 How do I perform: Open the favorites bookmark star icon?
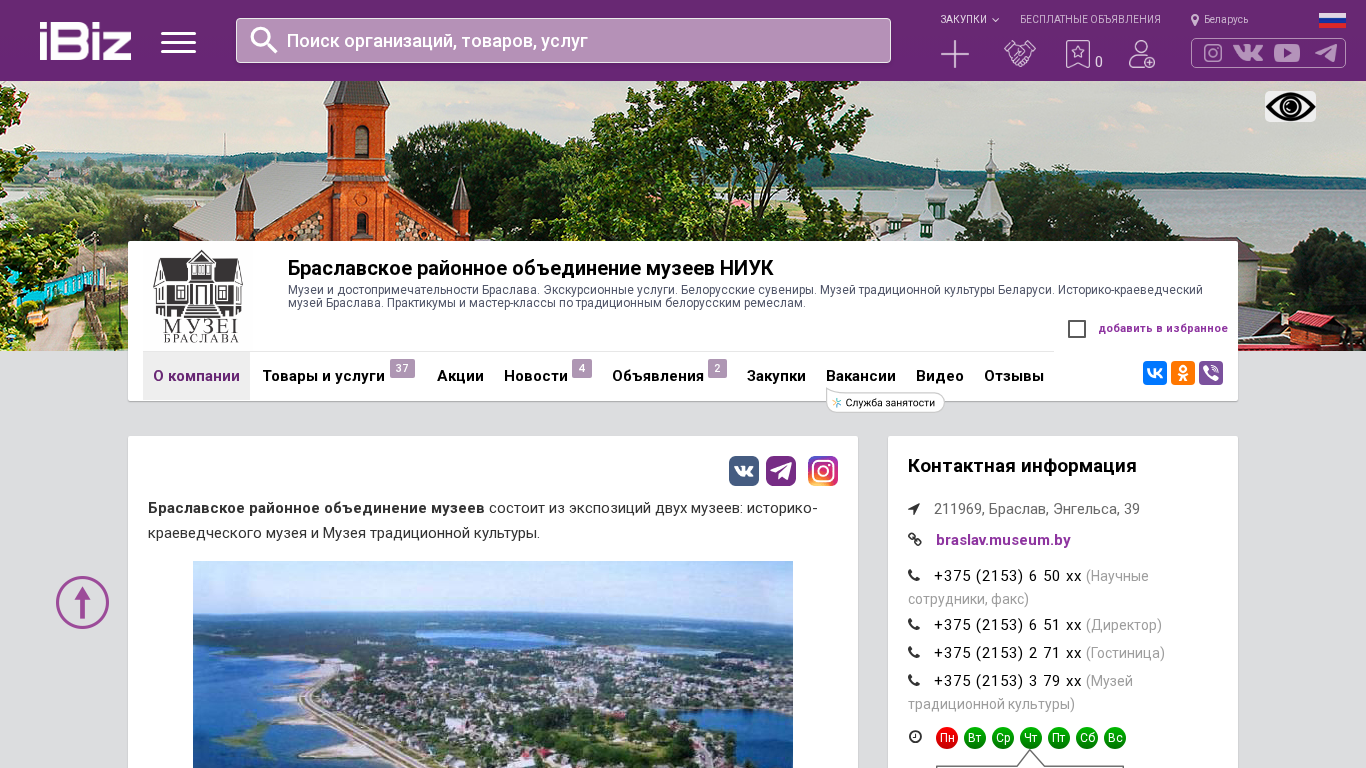tap(1077, 54)
